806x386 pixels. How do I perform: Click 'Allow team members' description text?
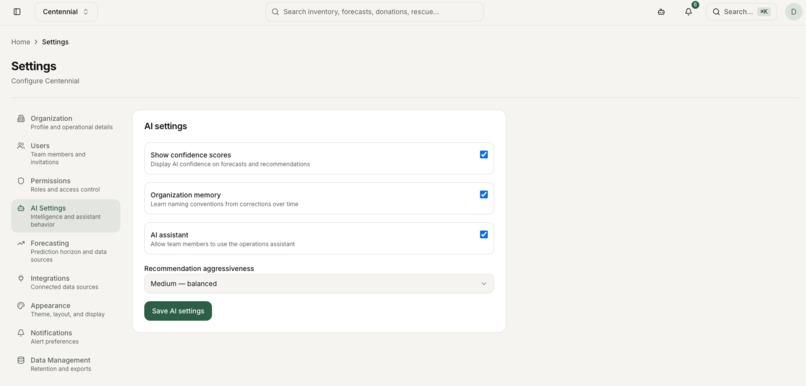click(223, 244)
